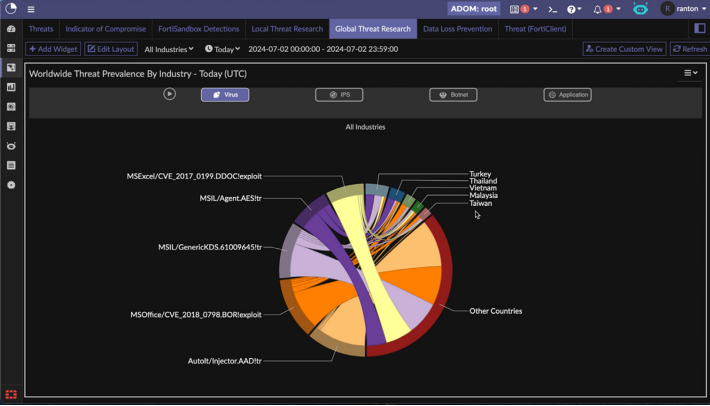Expand the All Industries dropdown

pos(169,49)
